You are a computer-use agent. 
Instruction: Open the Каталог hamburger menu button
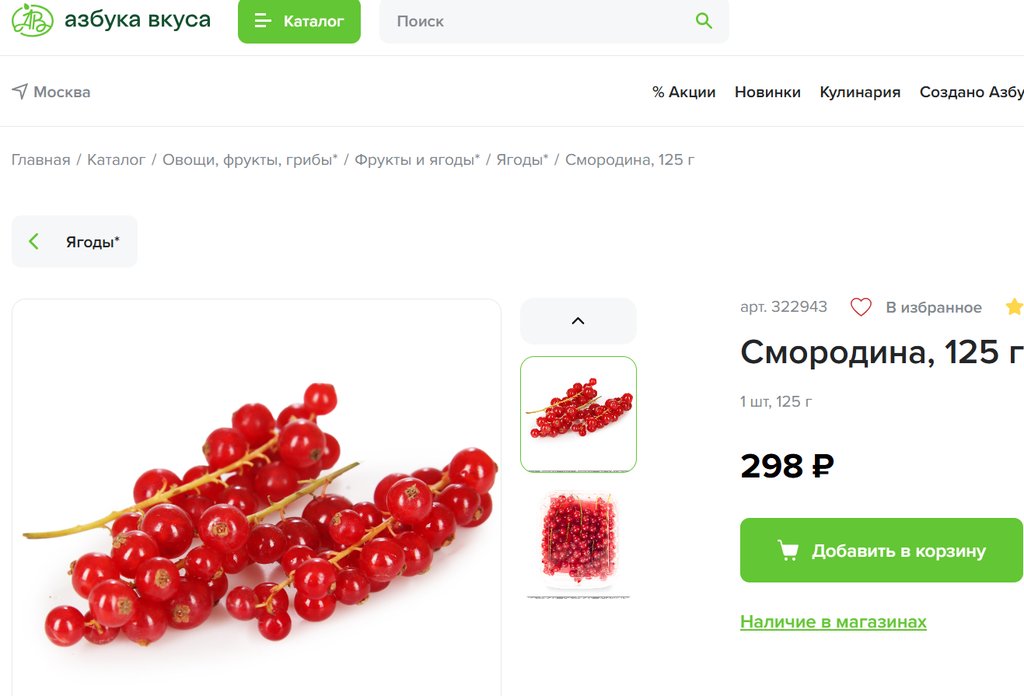point(299,21)
